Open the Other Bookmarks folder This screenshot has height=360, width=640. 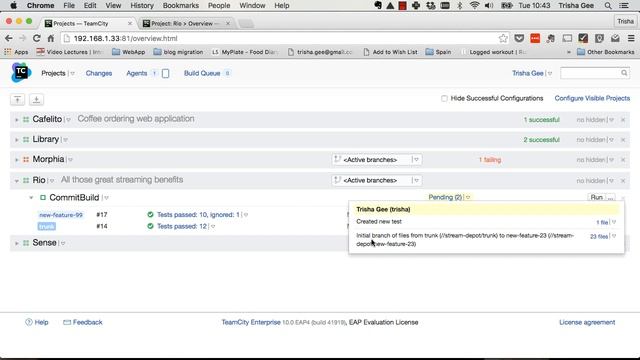point(606,52)
